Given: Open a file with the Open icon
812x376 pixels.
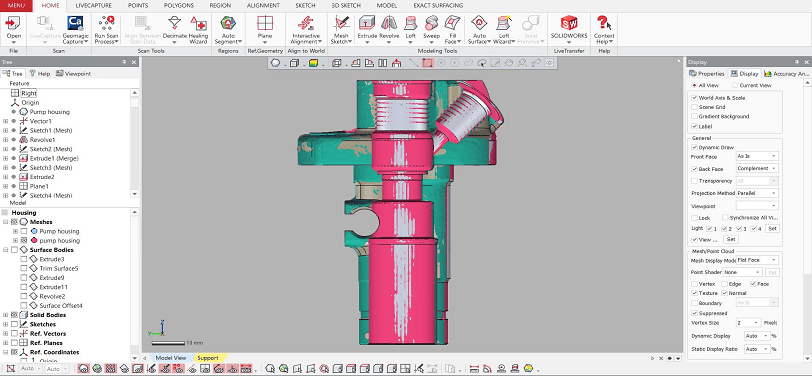Looking at the screenshot, I should (x=13, y=29).
